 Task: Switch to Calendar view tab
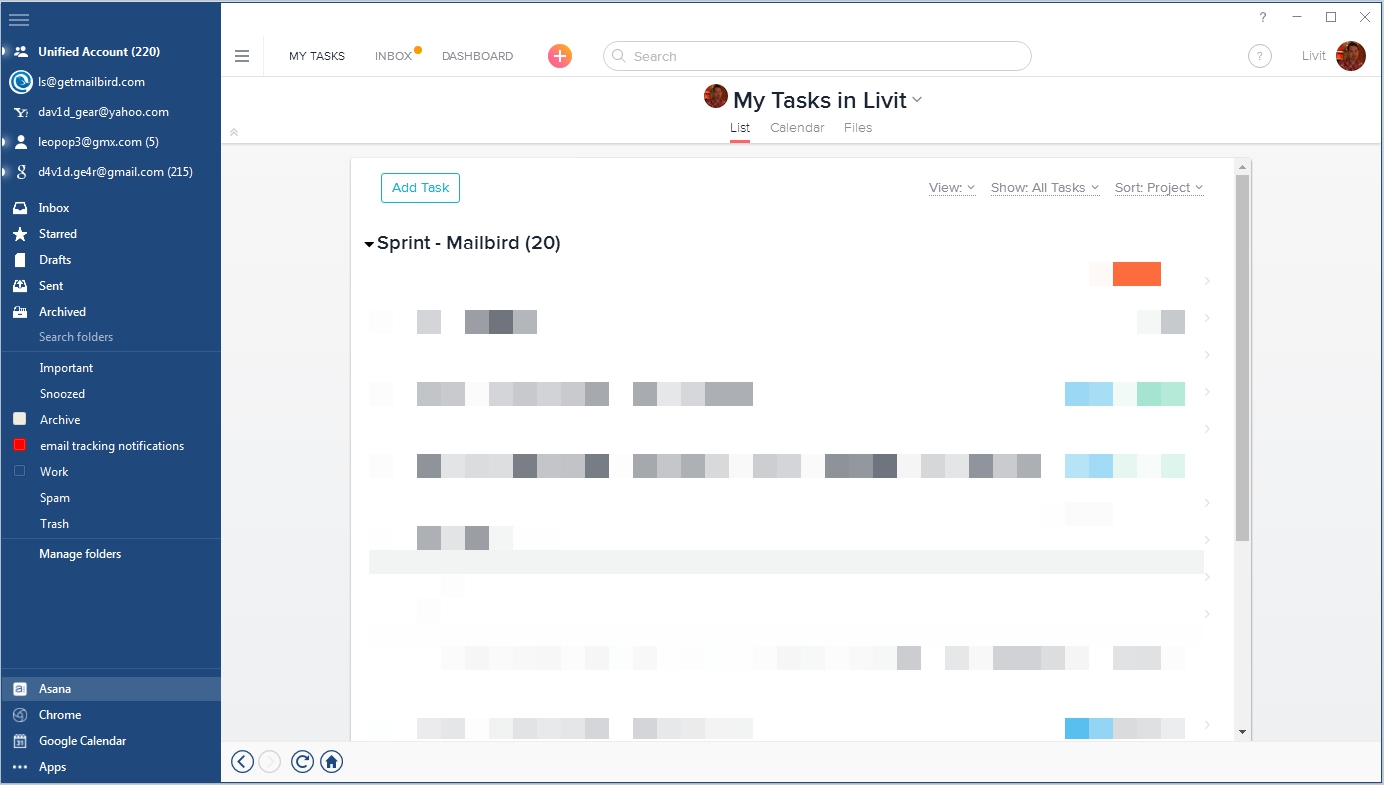tap(797, 128)
